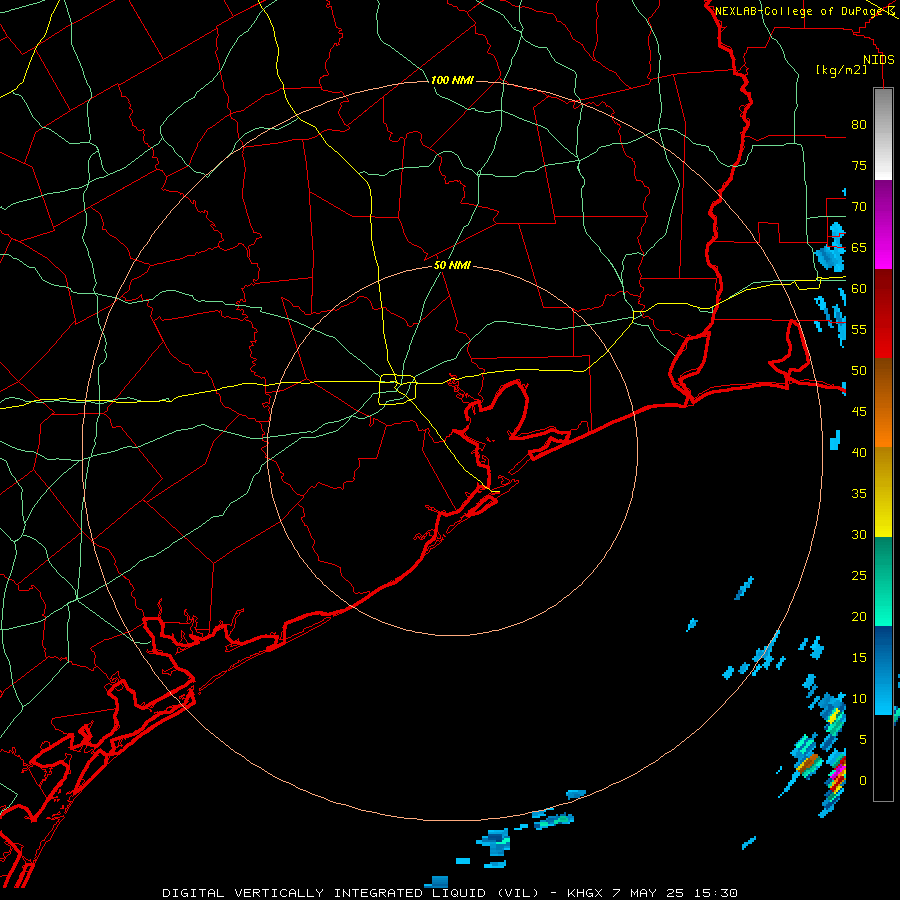This screenshot has height=900, width=900.
Task: Click the scale value 35
Action: point(859,494)
